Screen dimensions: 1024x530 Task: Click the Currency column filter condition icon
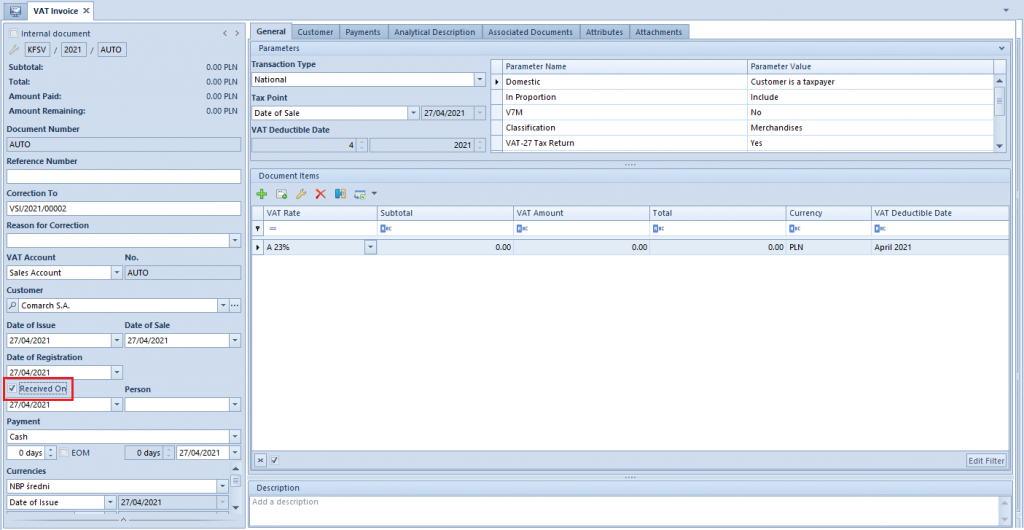(x=794, y=229)
